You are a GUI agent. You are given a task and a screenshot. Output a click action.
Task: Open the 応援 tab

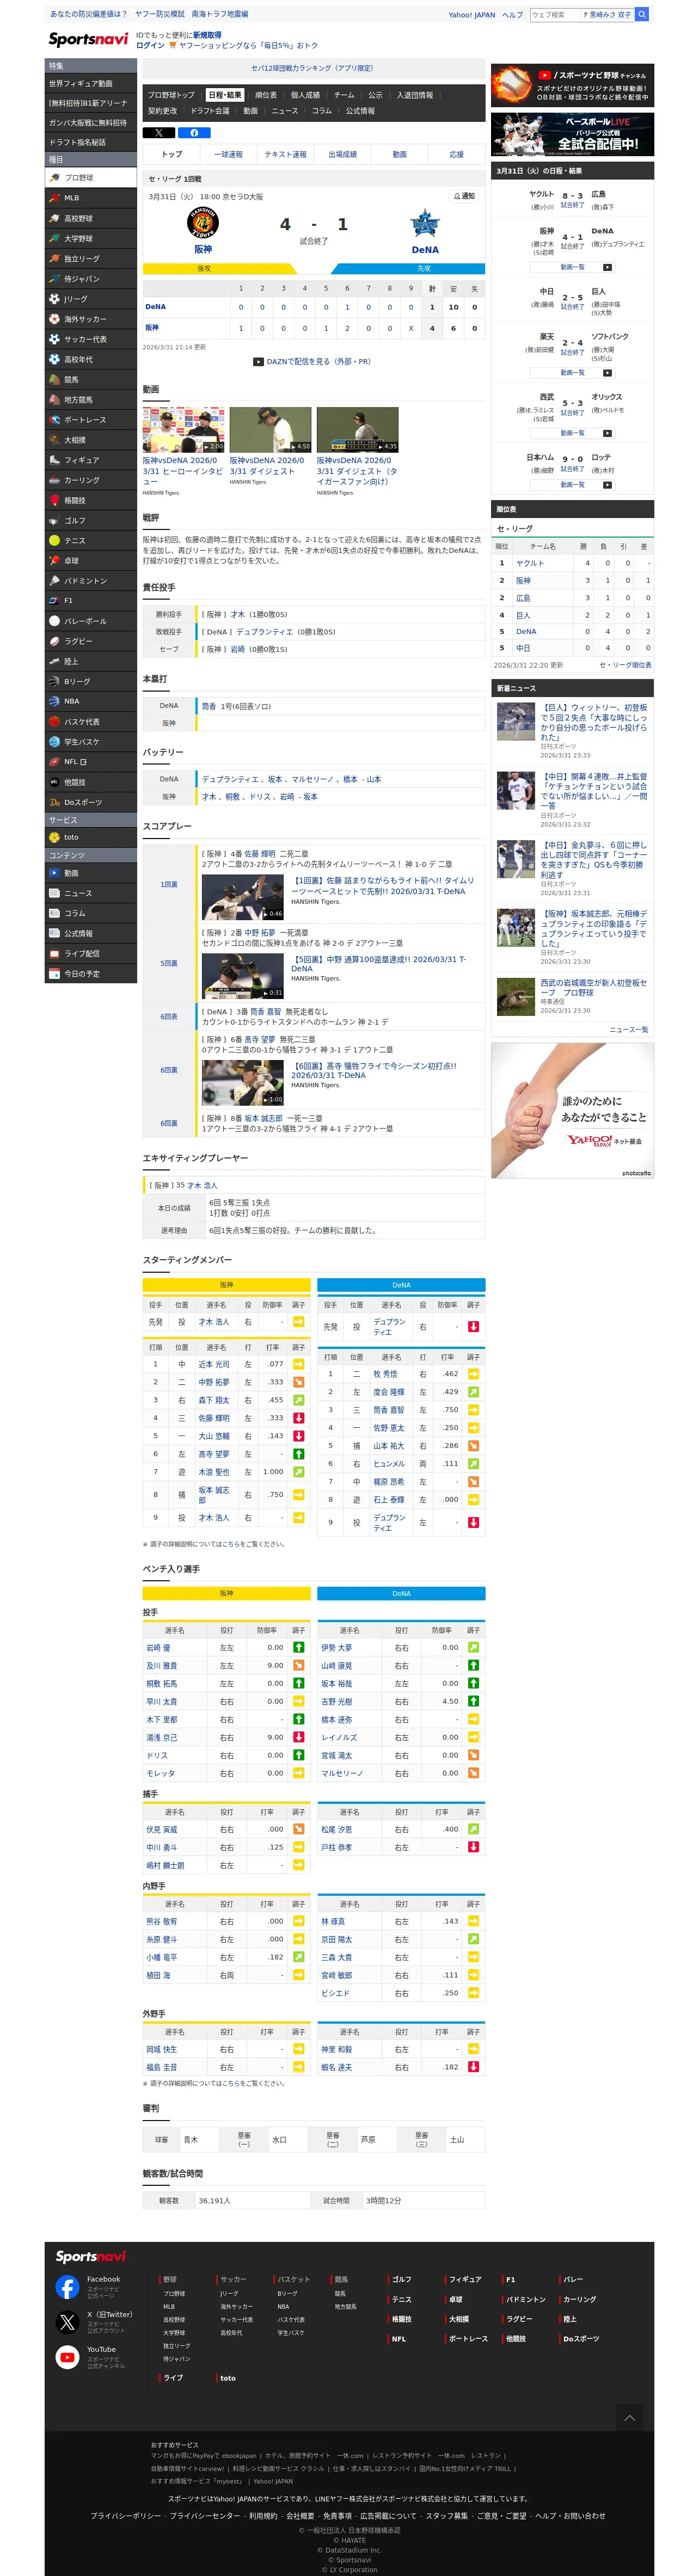tap(457, 154)
